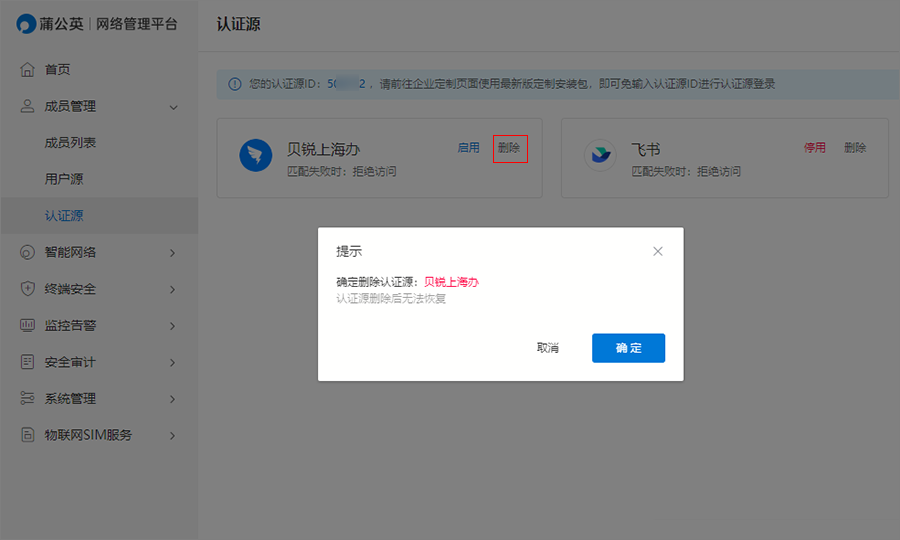The width and height of the screenshot is (900, 540).
Task: Expand the 物联网SIM服务 chevron
Action: pos(172,436)
